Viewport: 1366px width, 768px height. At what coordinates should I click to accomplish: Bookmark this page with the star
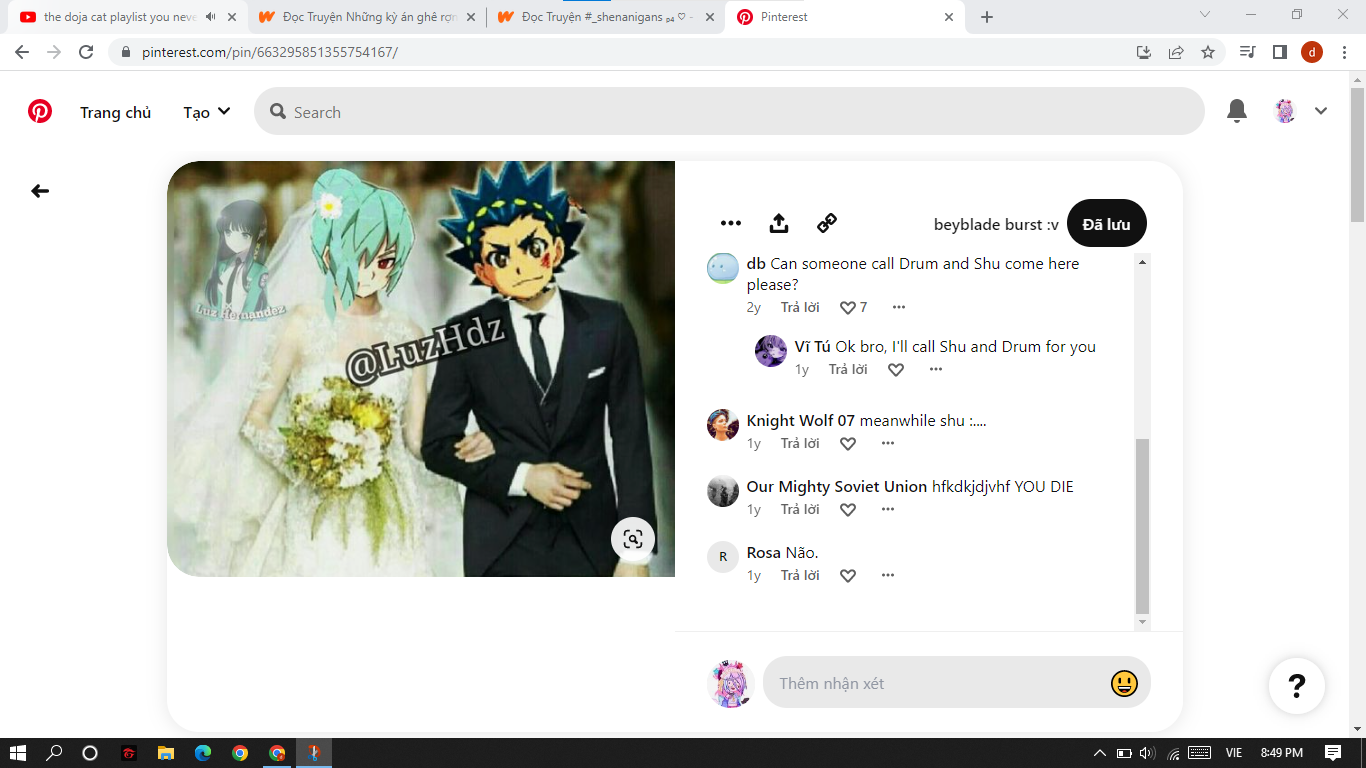tap(1208, 52)
